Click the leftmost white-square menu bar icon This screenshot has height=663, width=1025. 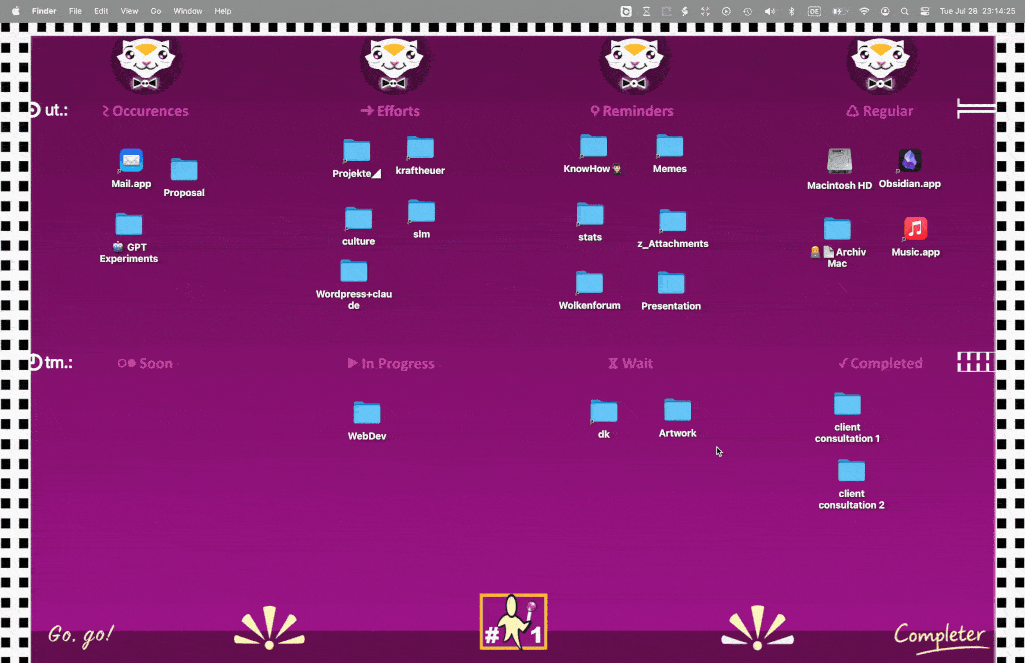point(626,11)
